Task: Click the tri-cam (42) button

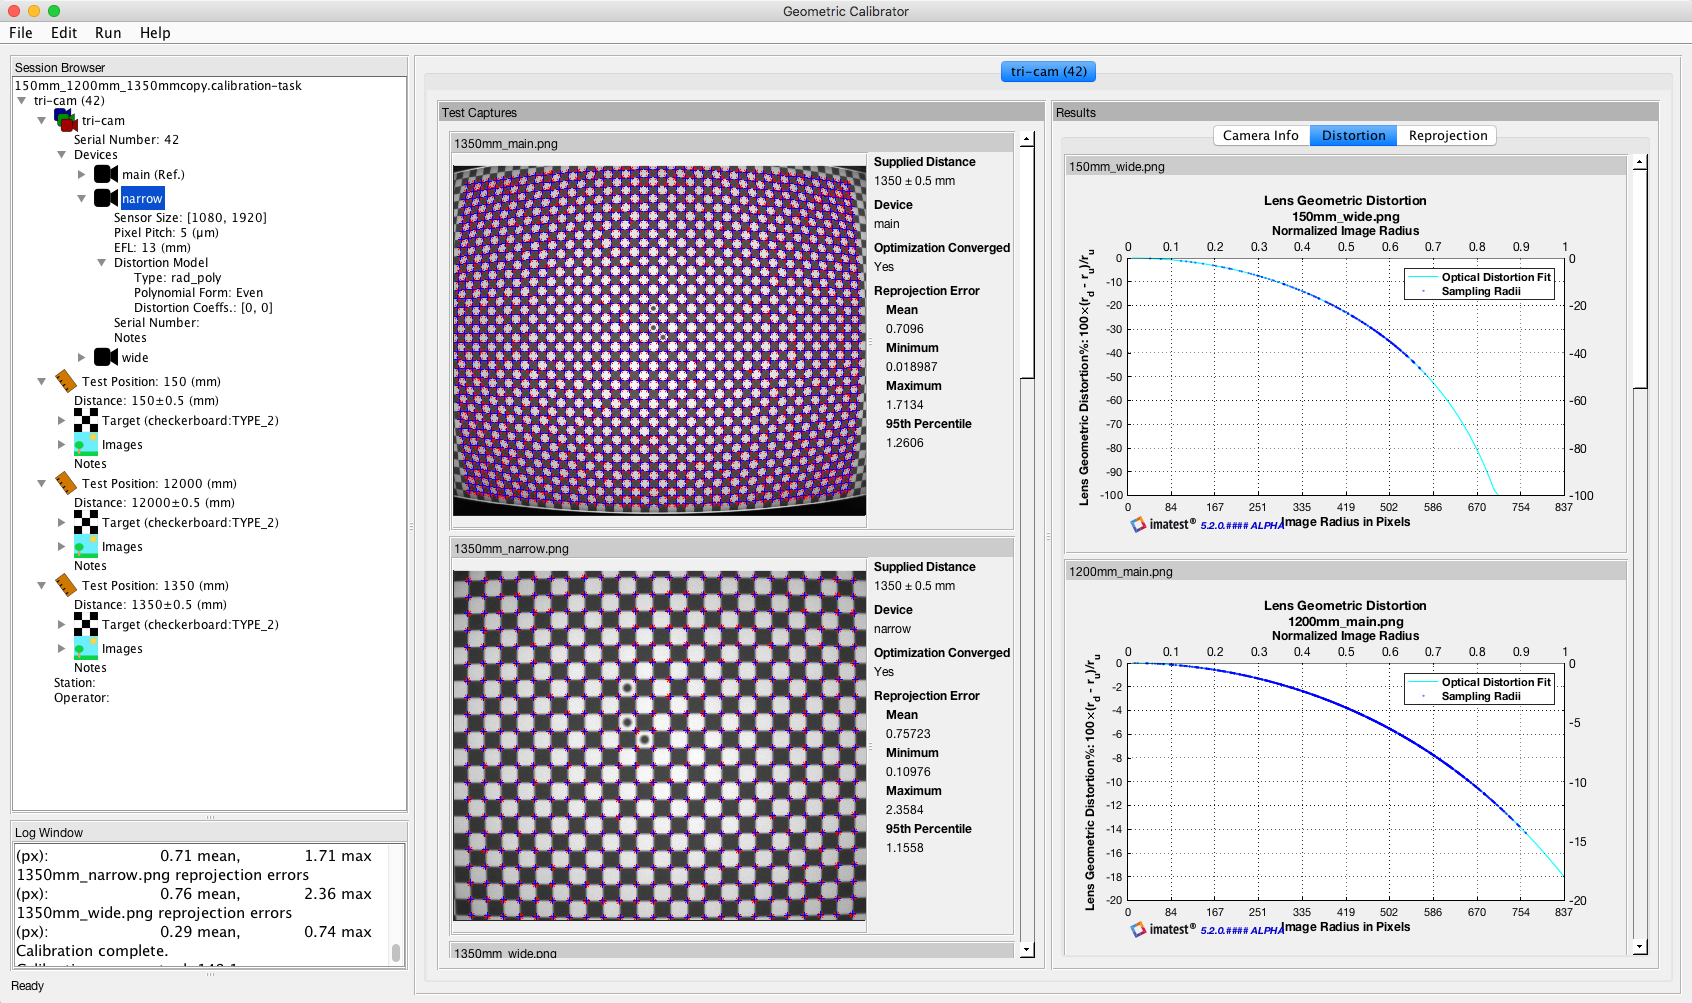Action: 1048,72
